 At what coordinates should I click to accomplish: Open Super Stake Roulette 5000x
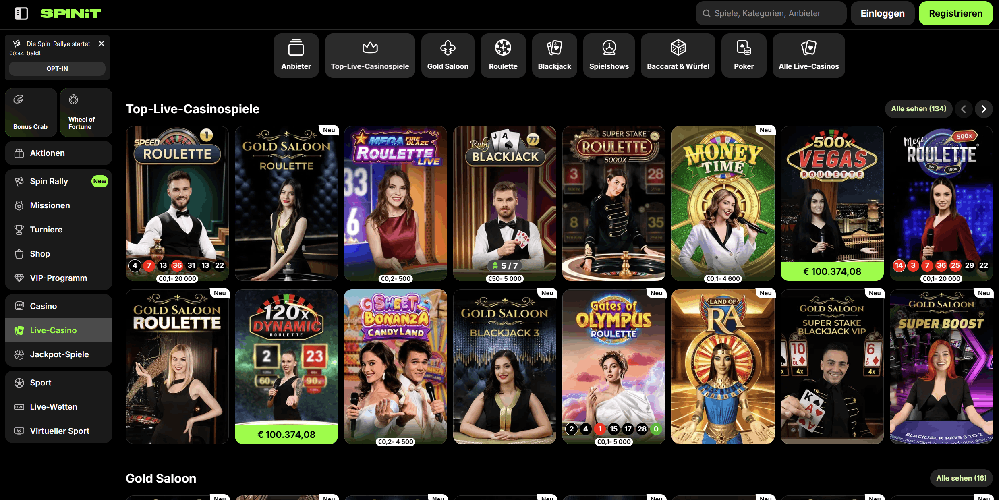click(614, 203)
